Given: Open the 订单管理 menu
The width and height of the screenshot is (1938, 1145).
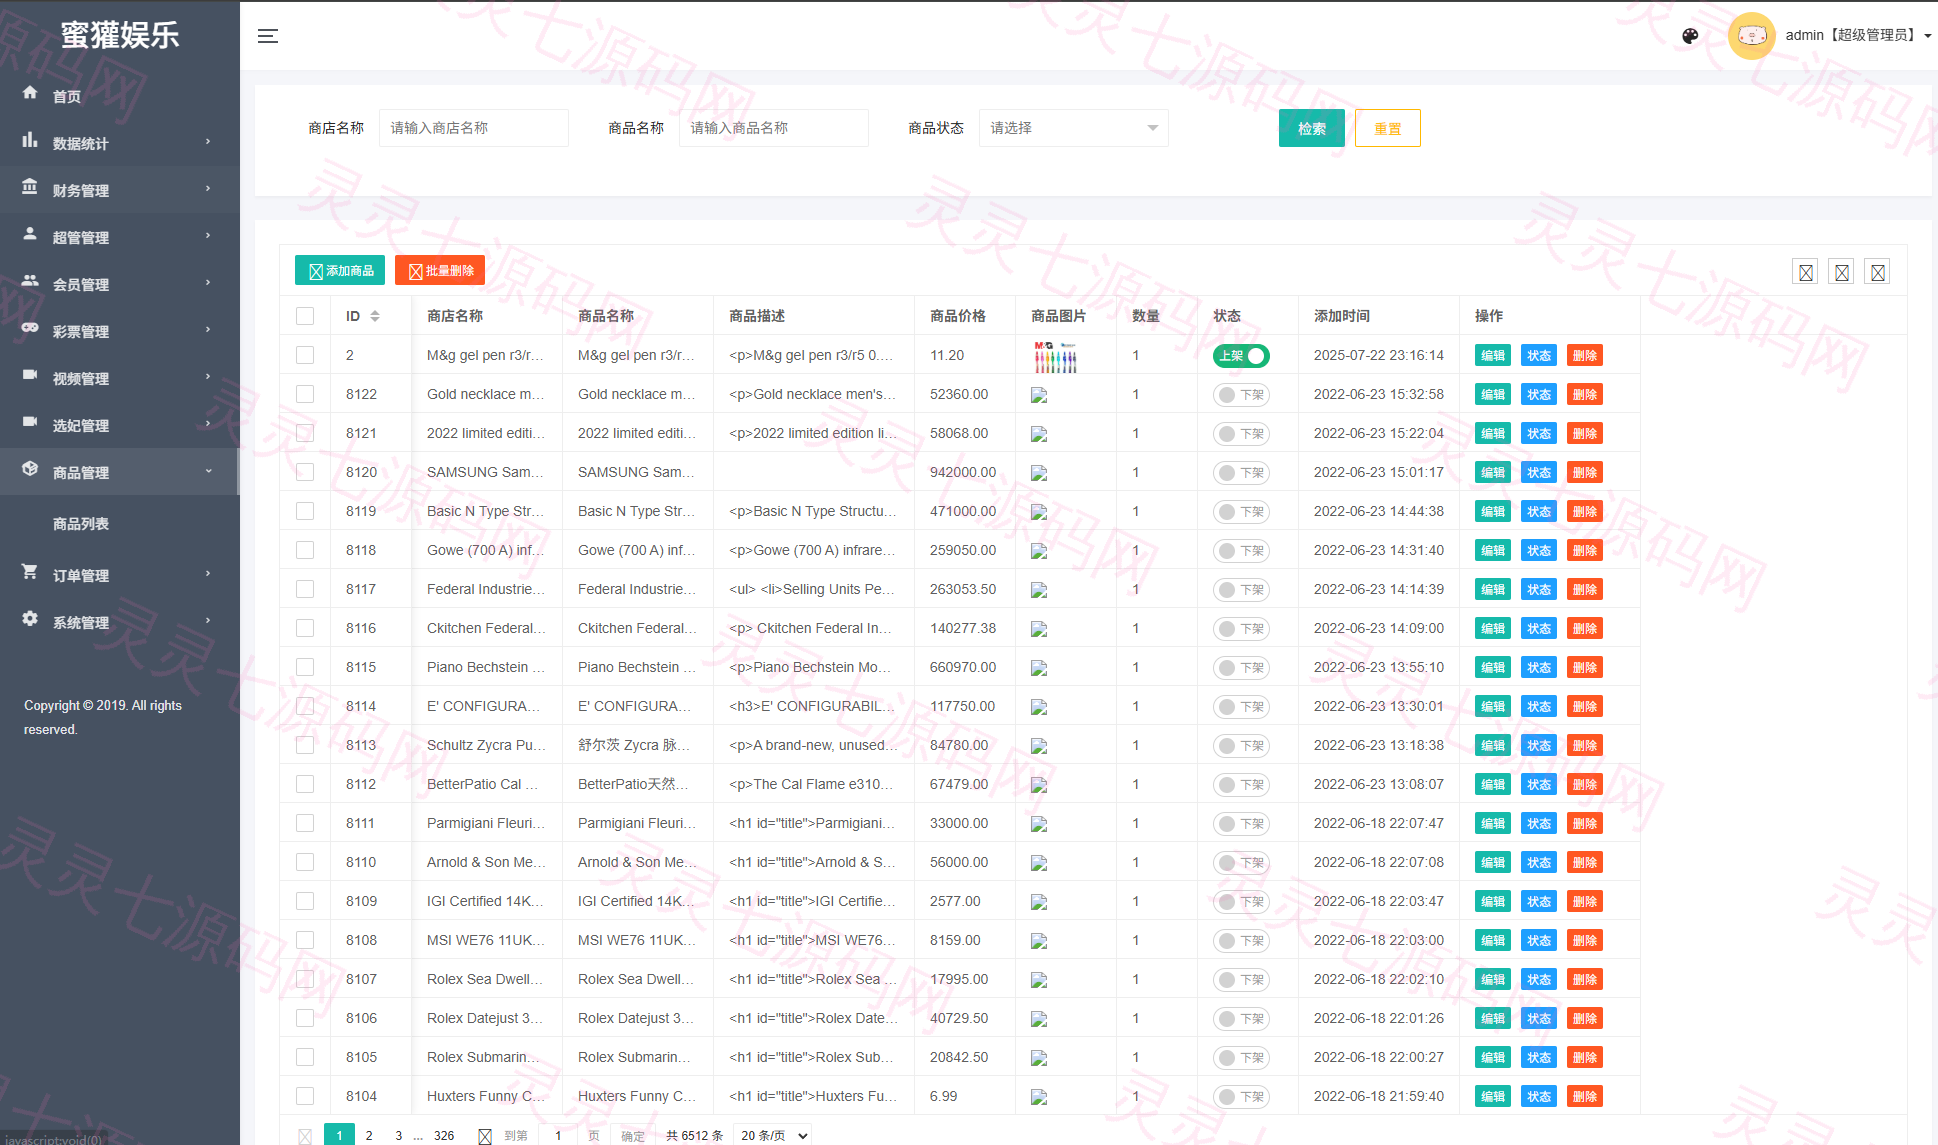Looking at the screenshot, I should pos(119,575).
